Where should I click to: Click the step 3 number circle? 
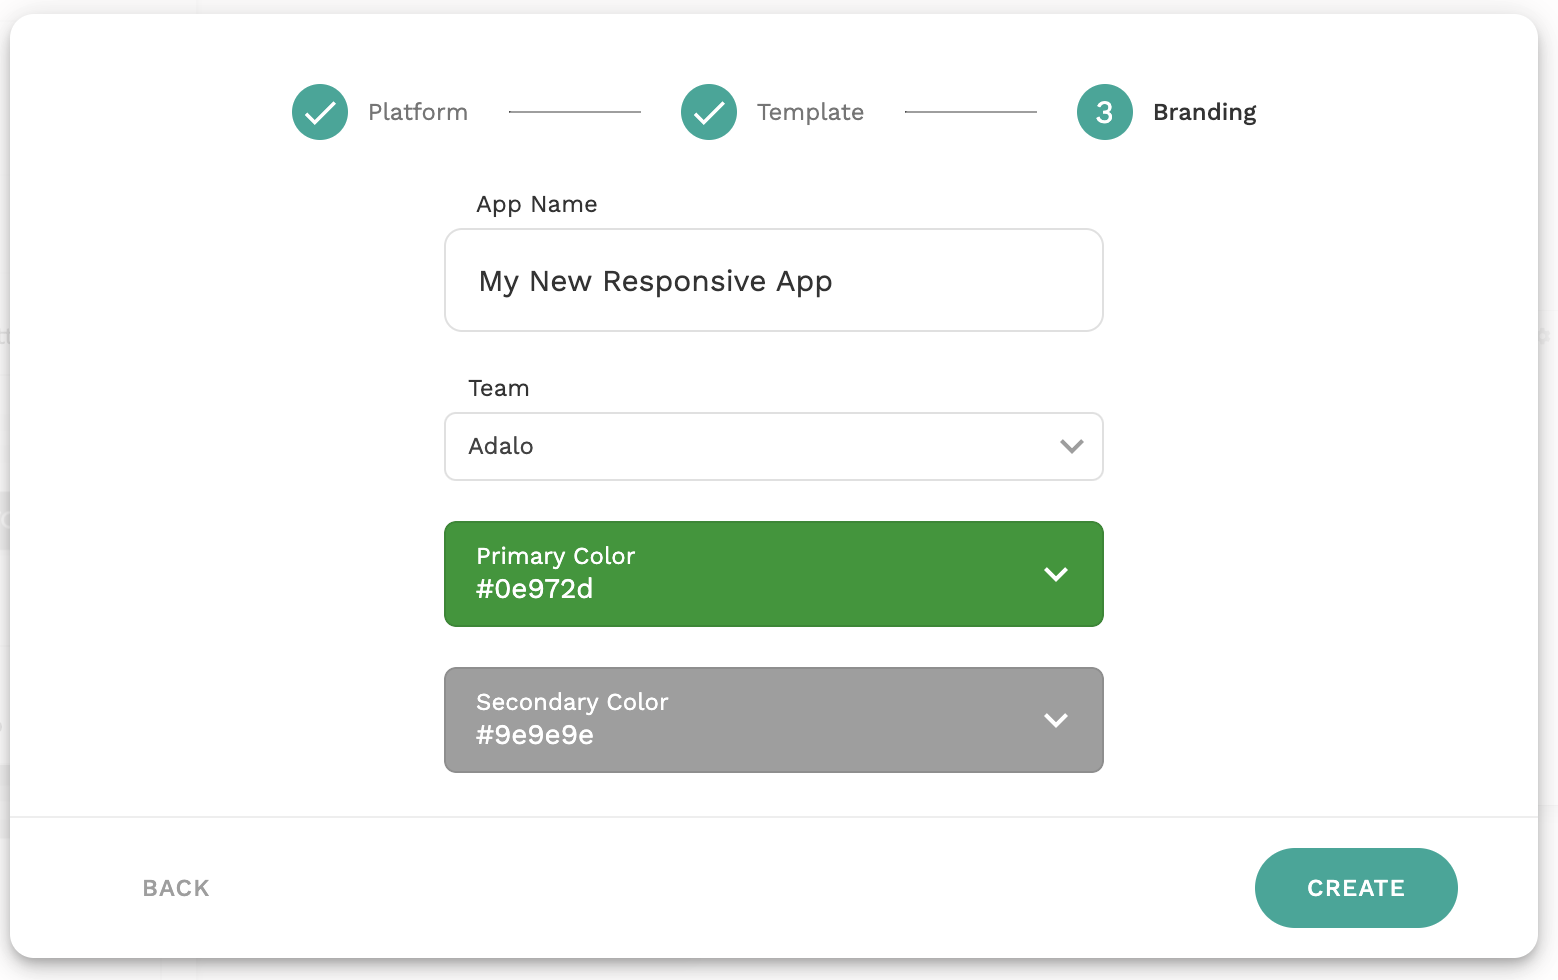click(x=1104, y=112)
